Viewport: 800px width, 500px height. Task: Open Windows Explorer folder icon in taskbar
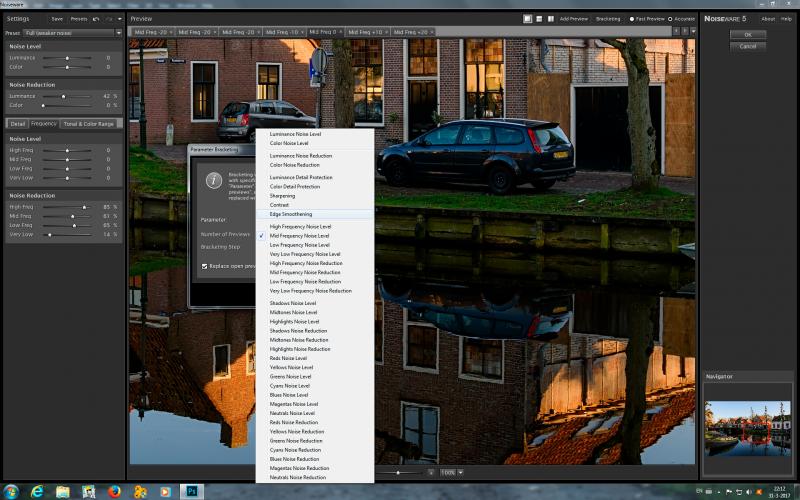pos(63,491)
